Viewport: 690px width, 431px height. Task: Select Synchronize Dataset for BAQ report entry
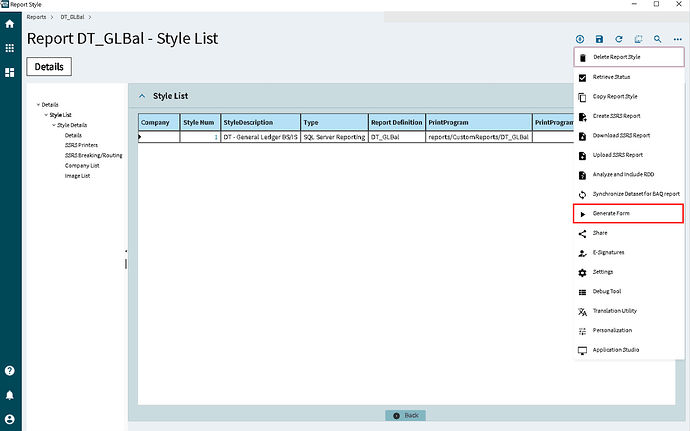[x=629, y=194]
